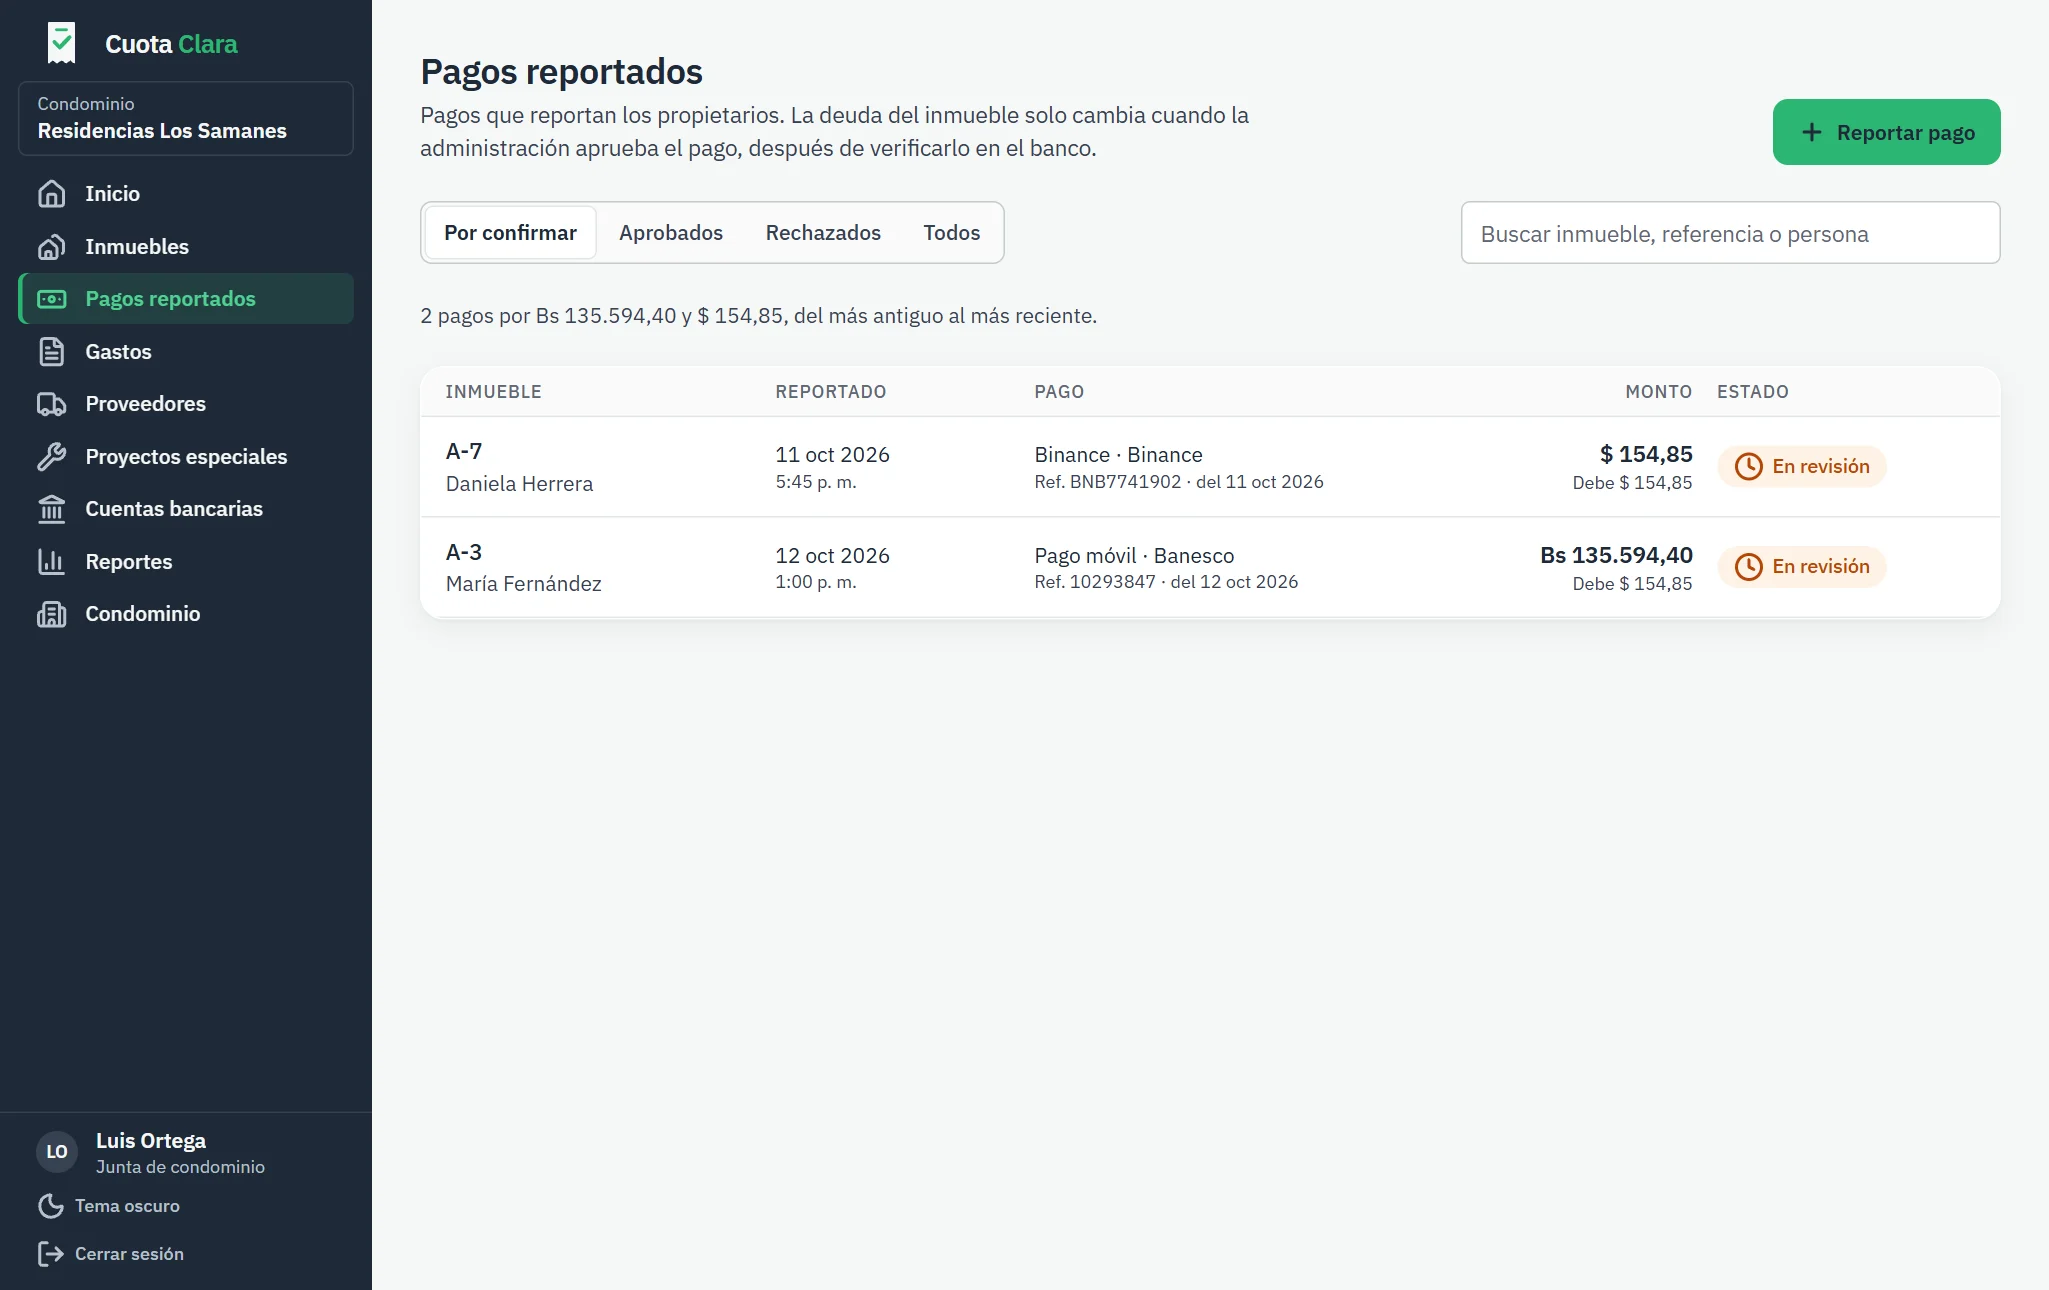Click the LO user avatar
Screen dimensions: 2049x1290
pos(57,1152)
